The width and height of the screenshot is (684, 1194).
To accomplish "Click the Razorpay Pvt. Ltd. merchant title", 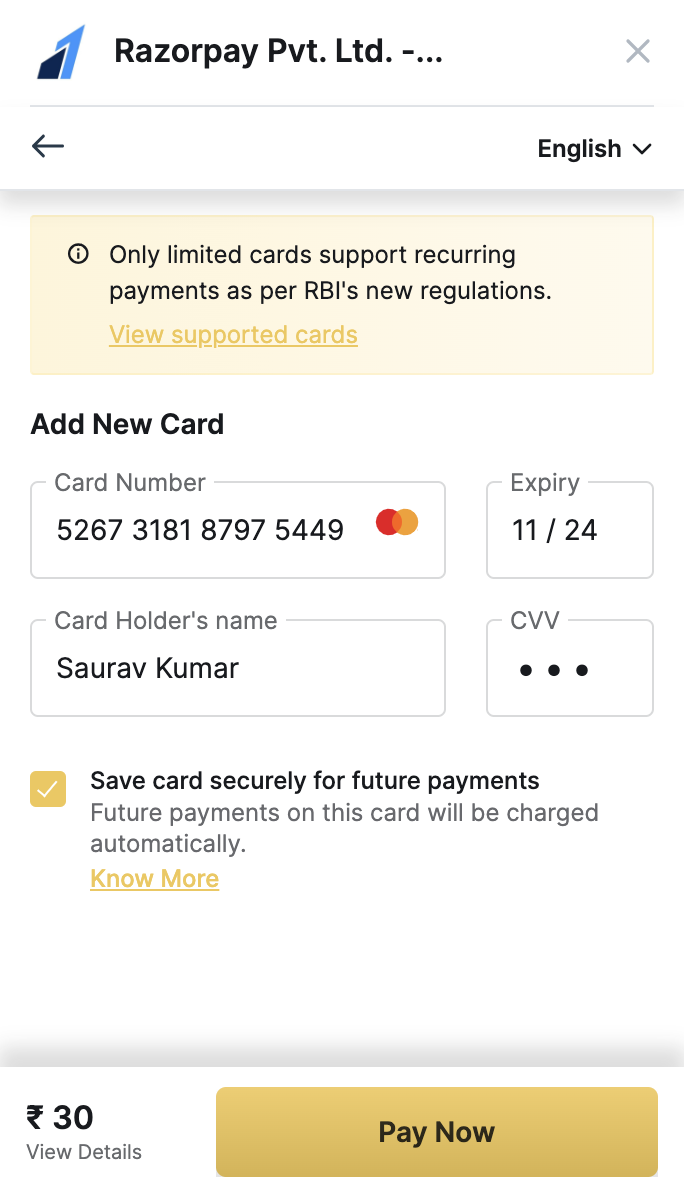I will (278, 52).
